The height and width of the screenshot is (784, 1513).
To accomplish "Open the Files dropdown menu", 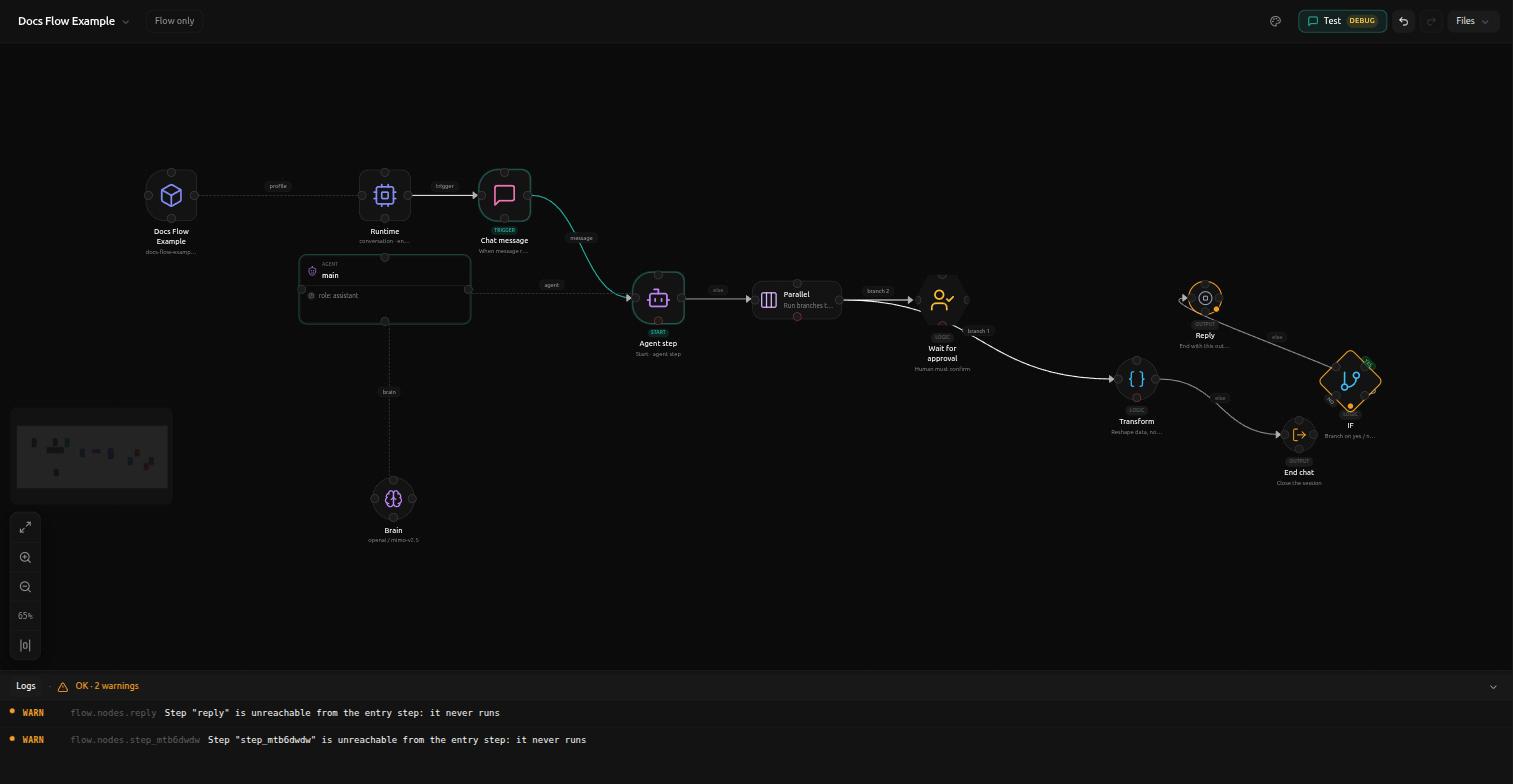I will tap(1472, 21).
